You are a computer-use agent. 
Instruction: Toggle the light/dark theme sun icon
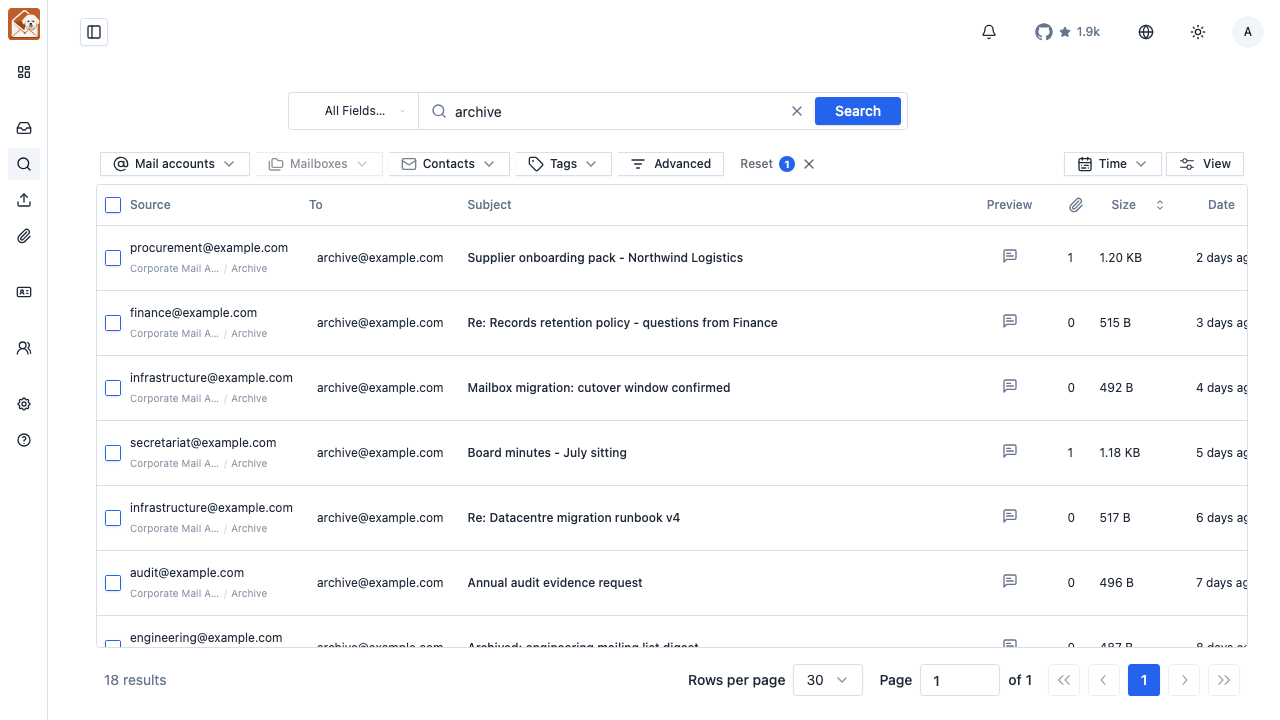pos(1198,32)
